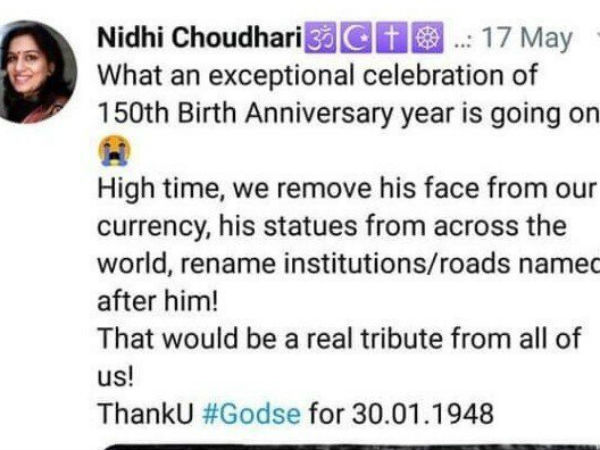Open the attached image below the tweet
Viewport: 600px width, 450px height.
350,447
